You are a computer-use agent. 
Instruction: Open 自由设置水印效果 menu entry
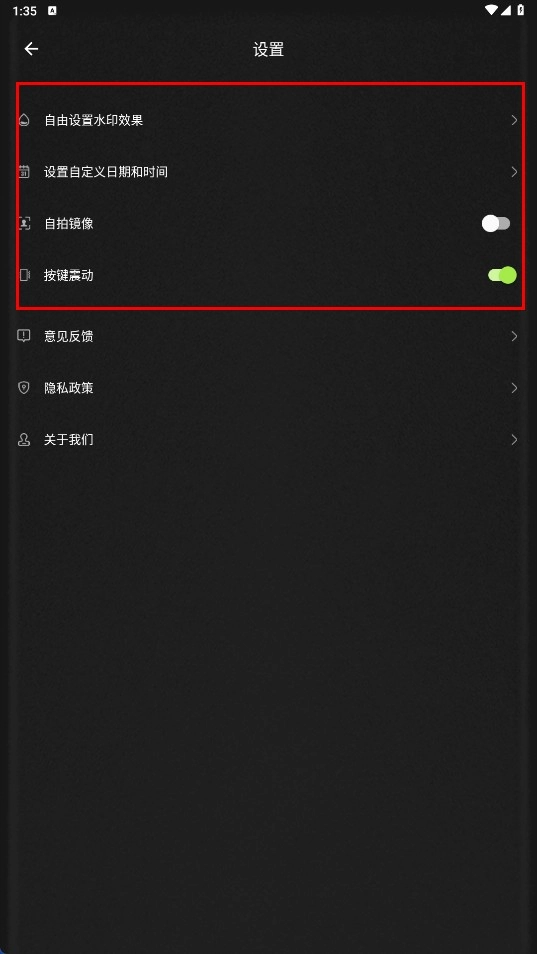(268, 120)
